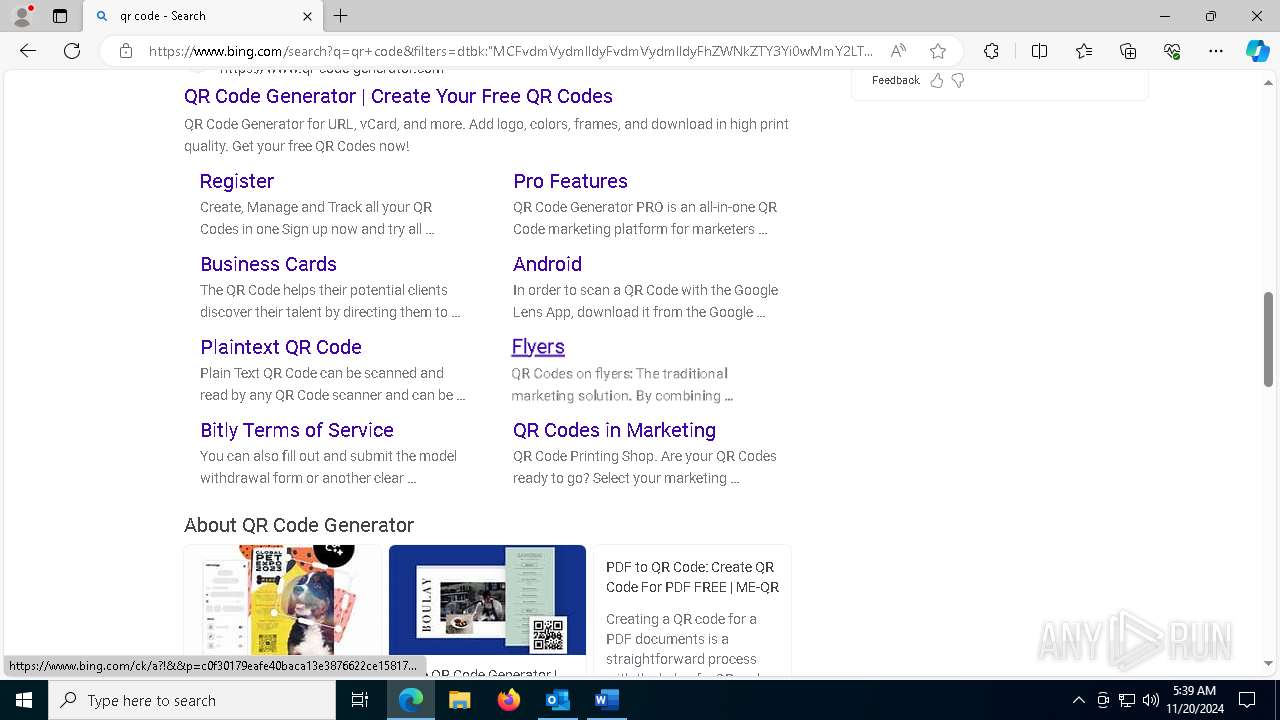
Task: Open the Boulay menu QR thumbnail
Action: 487,600
